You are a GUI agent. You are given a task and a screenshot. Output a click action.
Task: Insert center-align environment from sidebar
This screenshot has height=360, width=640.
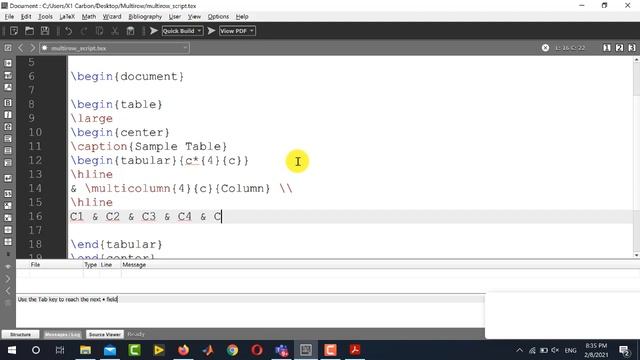point(8,151)
